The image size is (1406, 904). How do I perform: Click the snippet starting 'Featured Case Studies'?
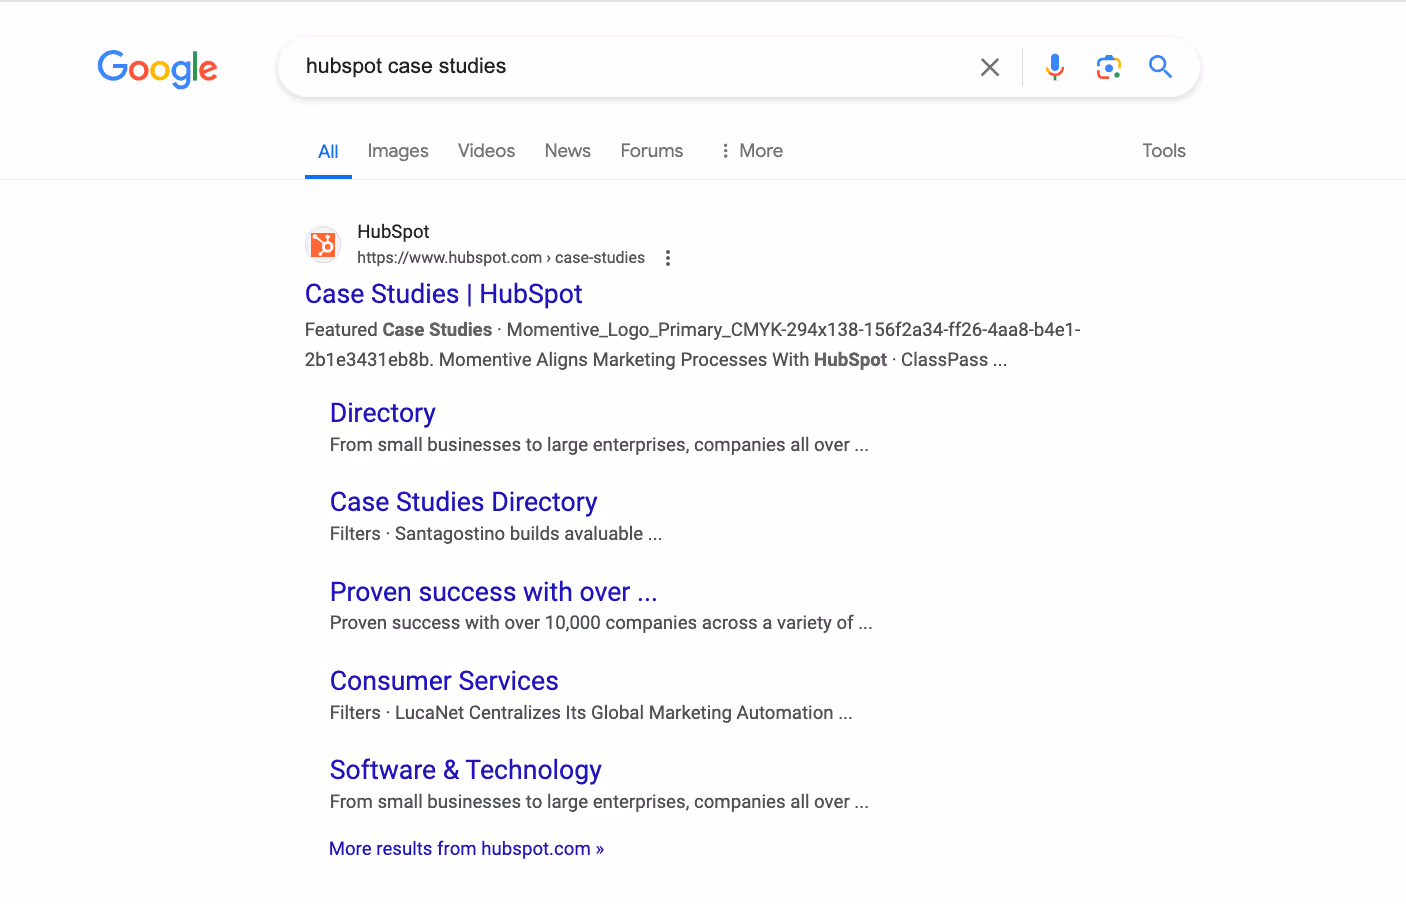693,345
